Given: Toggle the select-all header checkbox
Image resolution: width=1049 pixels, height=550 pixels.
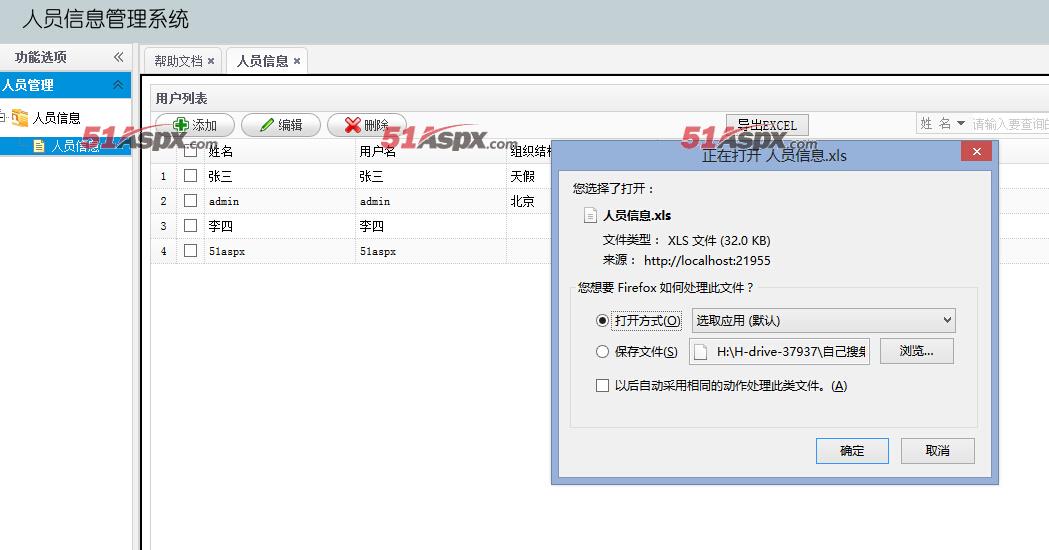Looking at the screenshot, I should 191,151.
